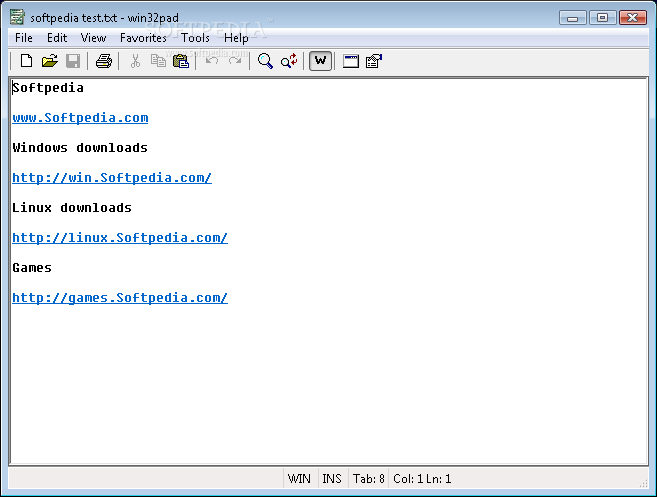Image resolution: width=657 pixels, height=497 pixels.
Task: Toggle word wrap W button
Action: 321,61
